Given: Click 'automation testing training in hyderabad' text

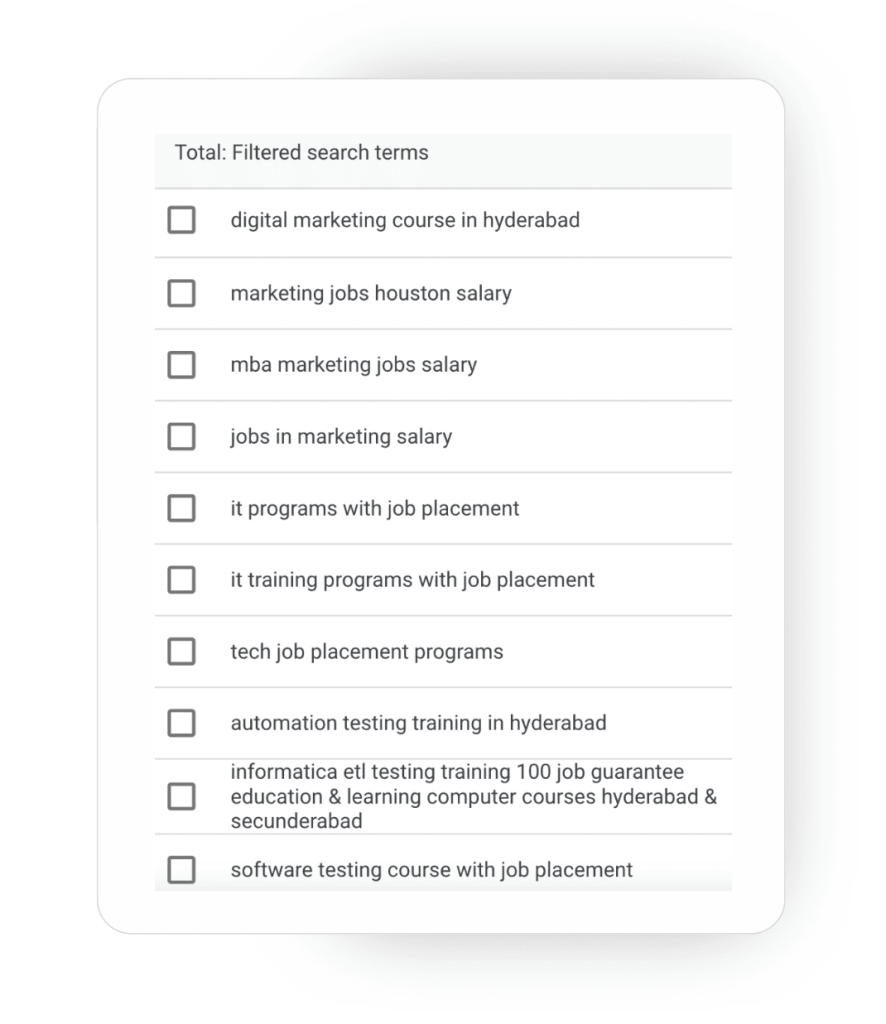Looking at the screenshot, I should click(x=418, y=723).
